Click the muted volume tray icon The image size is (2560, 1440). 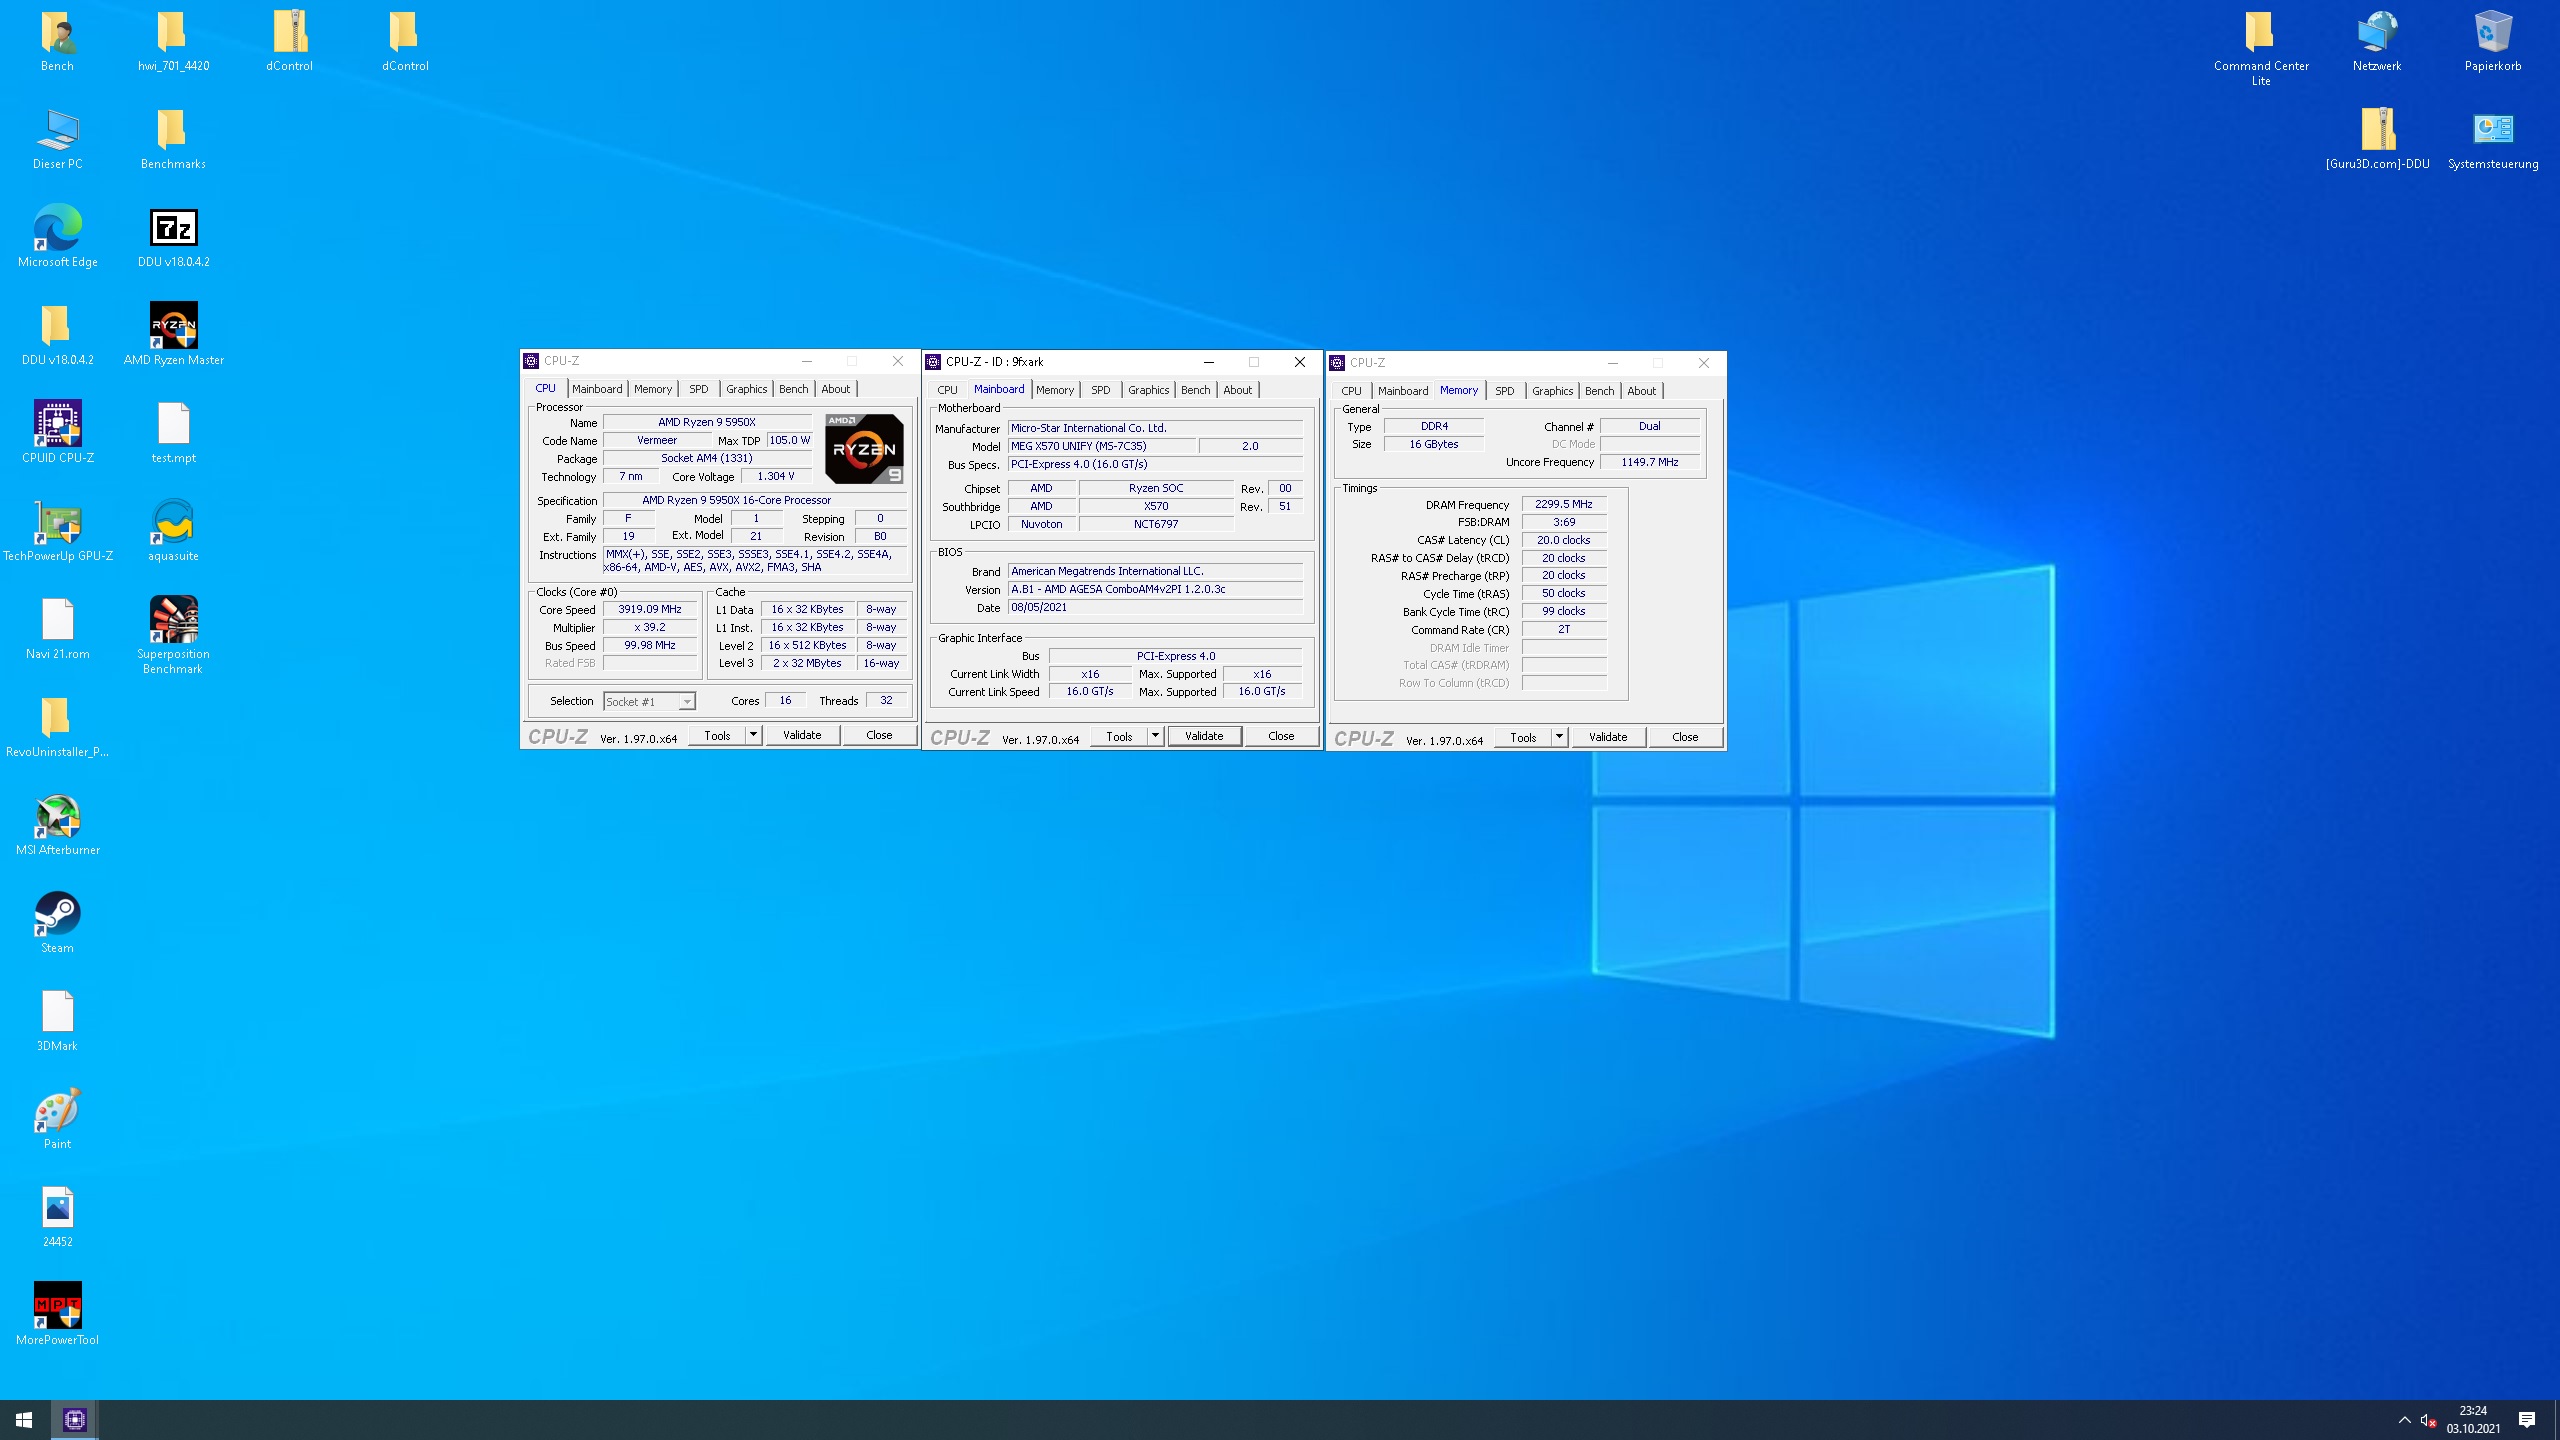click(2428, 1420)
